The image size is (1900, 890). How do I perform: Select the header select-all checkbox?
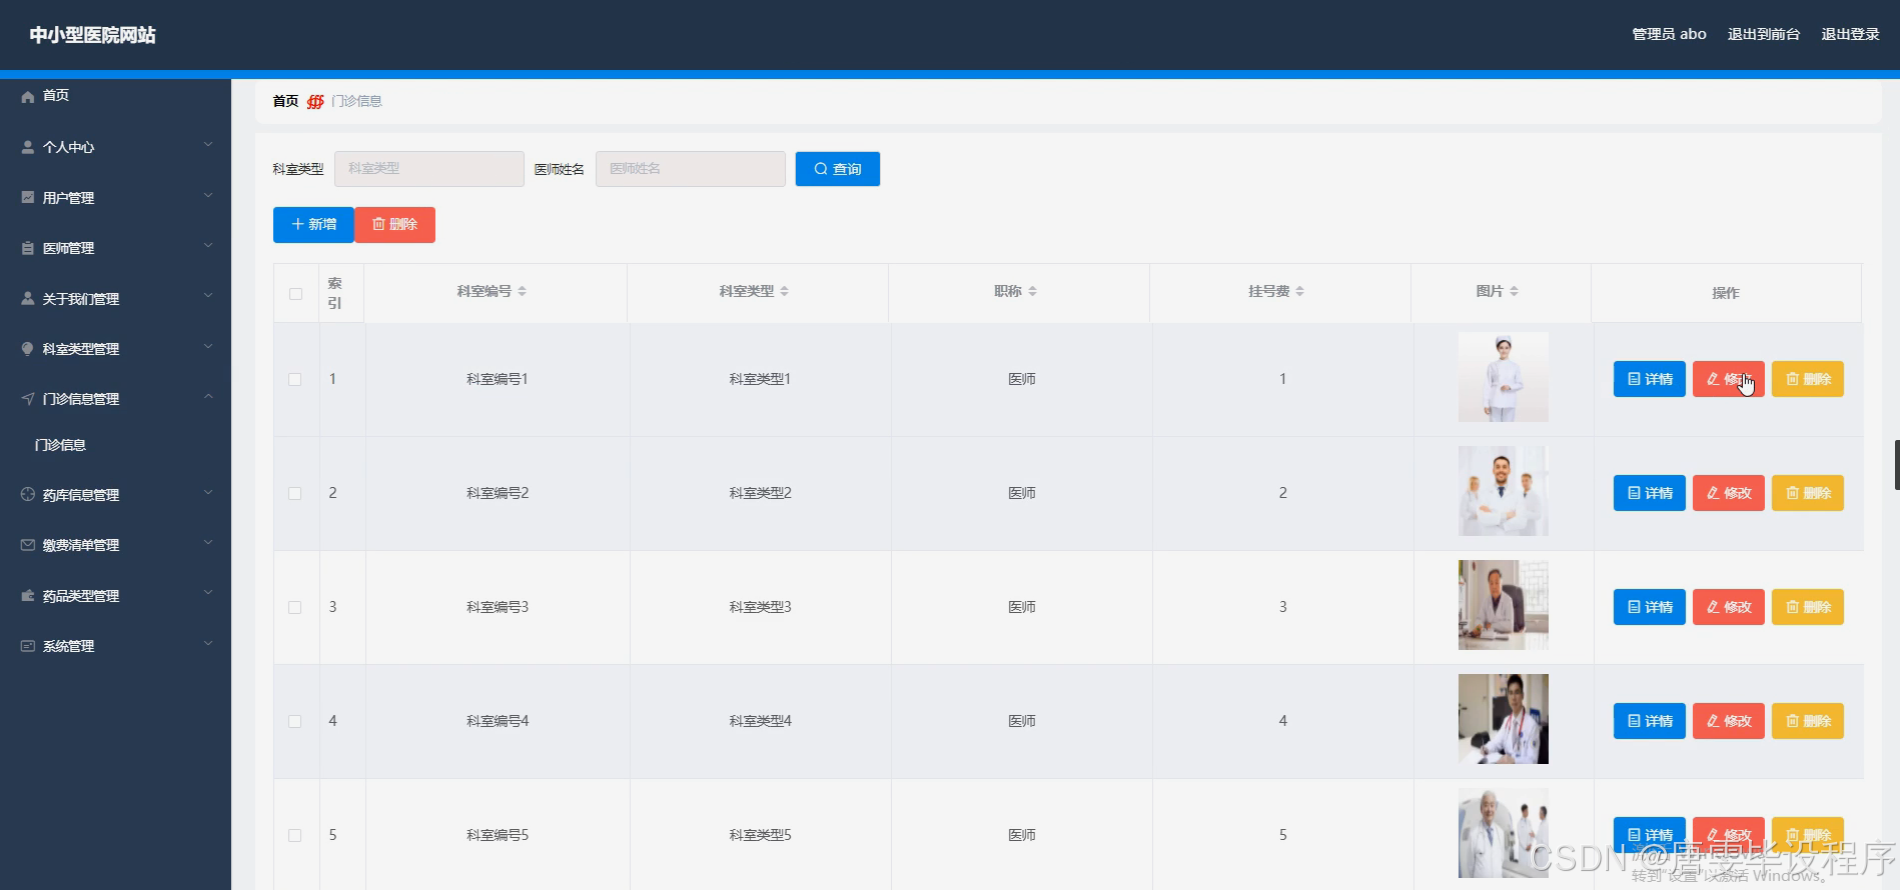pos(295,294)
